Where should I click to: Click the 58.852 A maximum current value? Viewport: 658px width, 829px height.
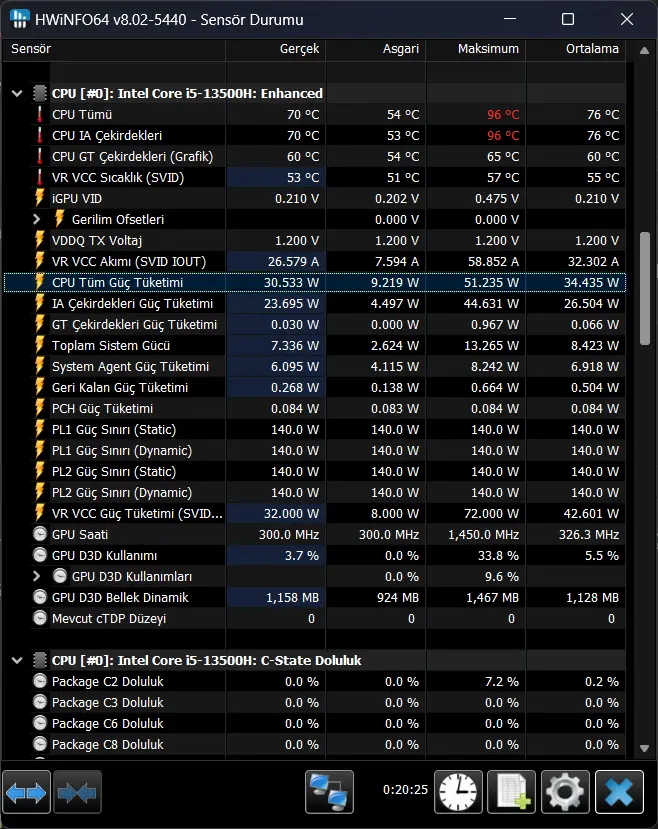point(493,261)
